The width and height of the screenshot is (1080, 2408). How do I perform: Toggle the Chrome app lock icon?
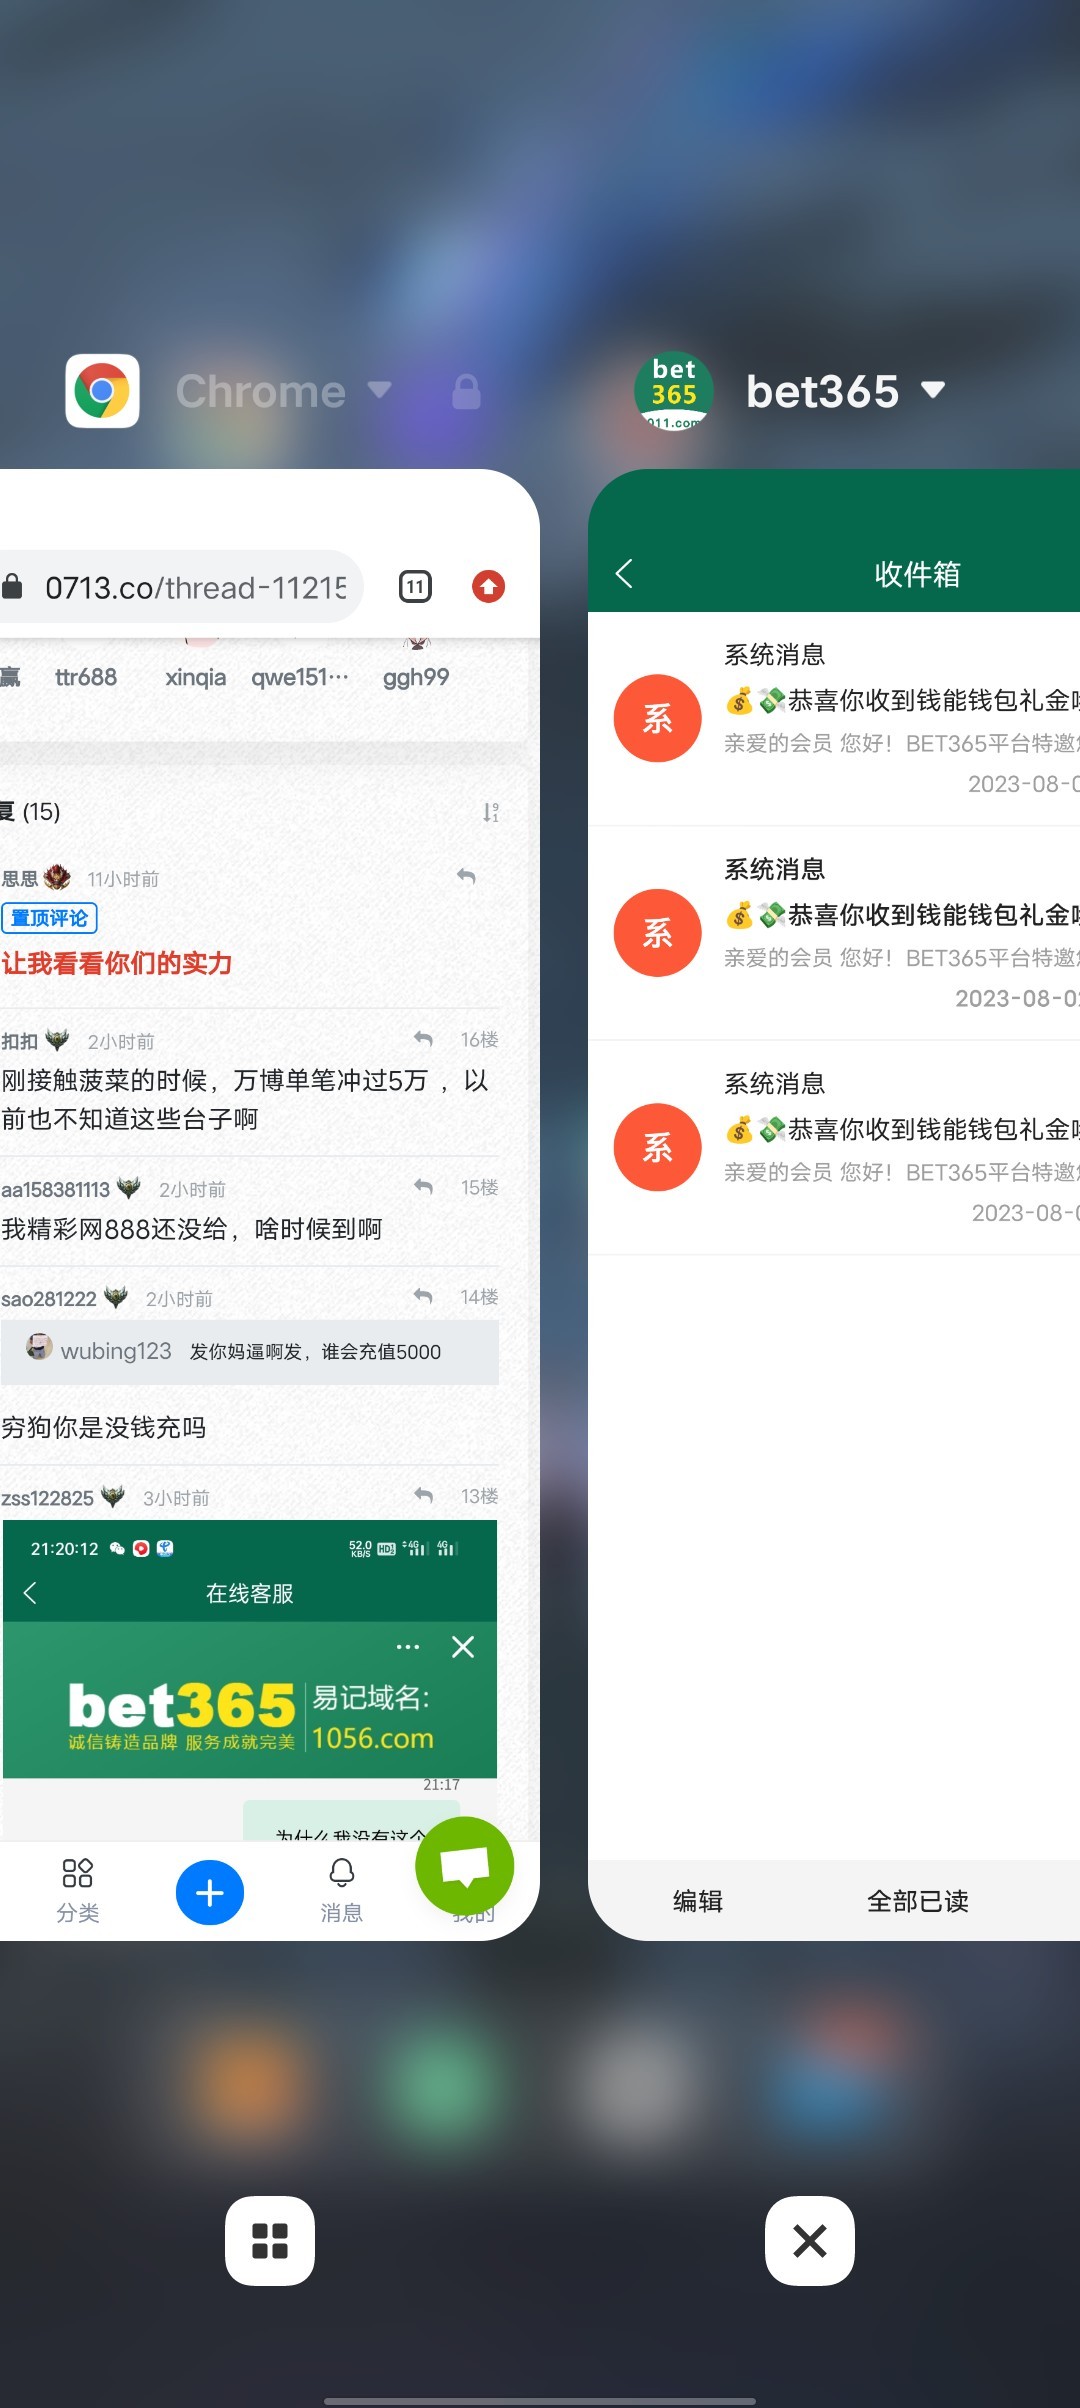[x=466, y=392]
